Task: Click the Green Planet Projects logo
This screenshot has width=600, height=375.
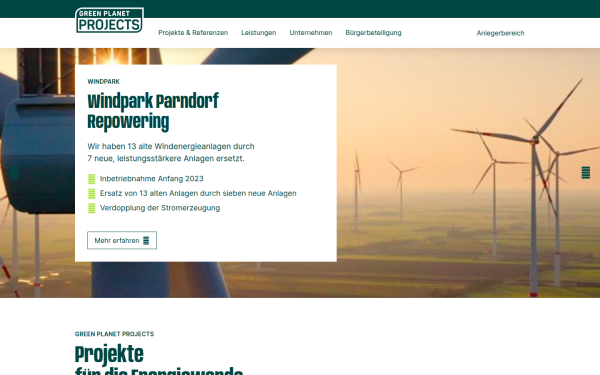Action: pos(109,20)
